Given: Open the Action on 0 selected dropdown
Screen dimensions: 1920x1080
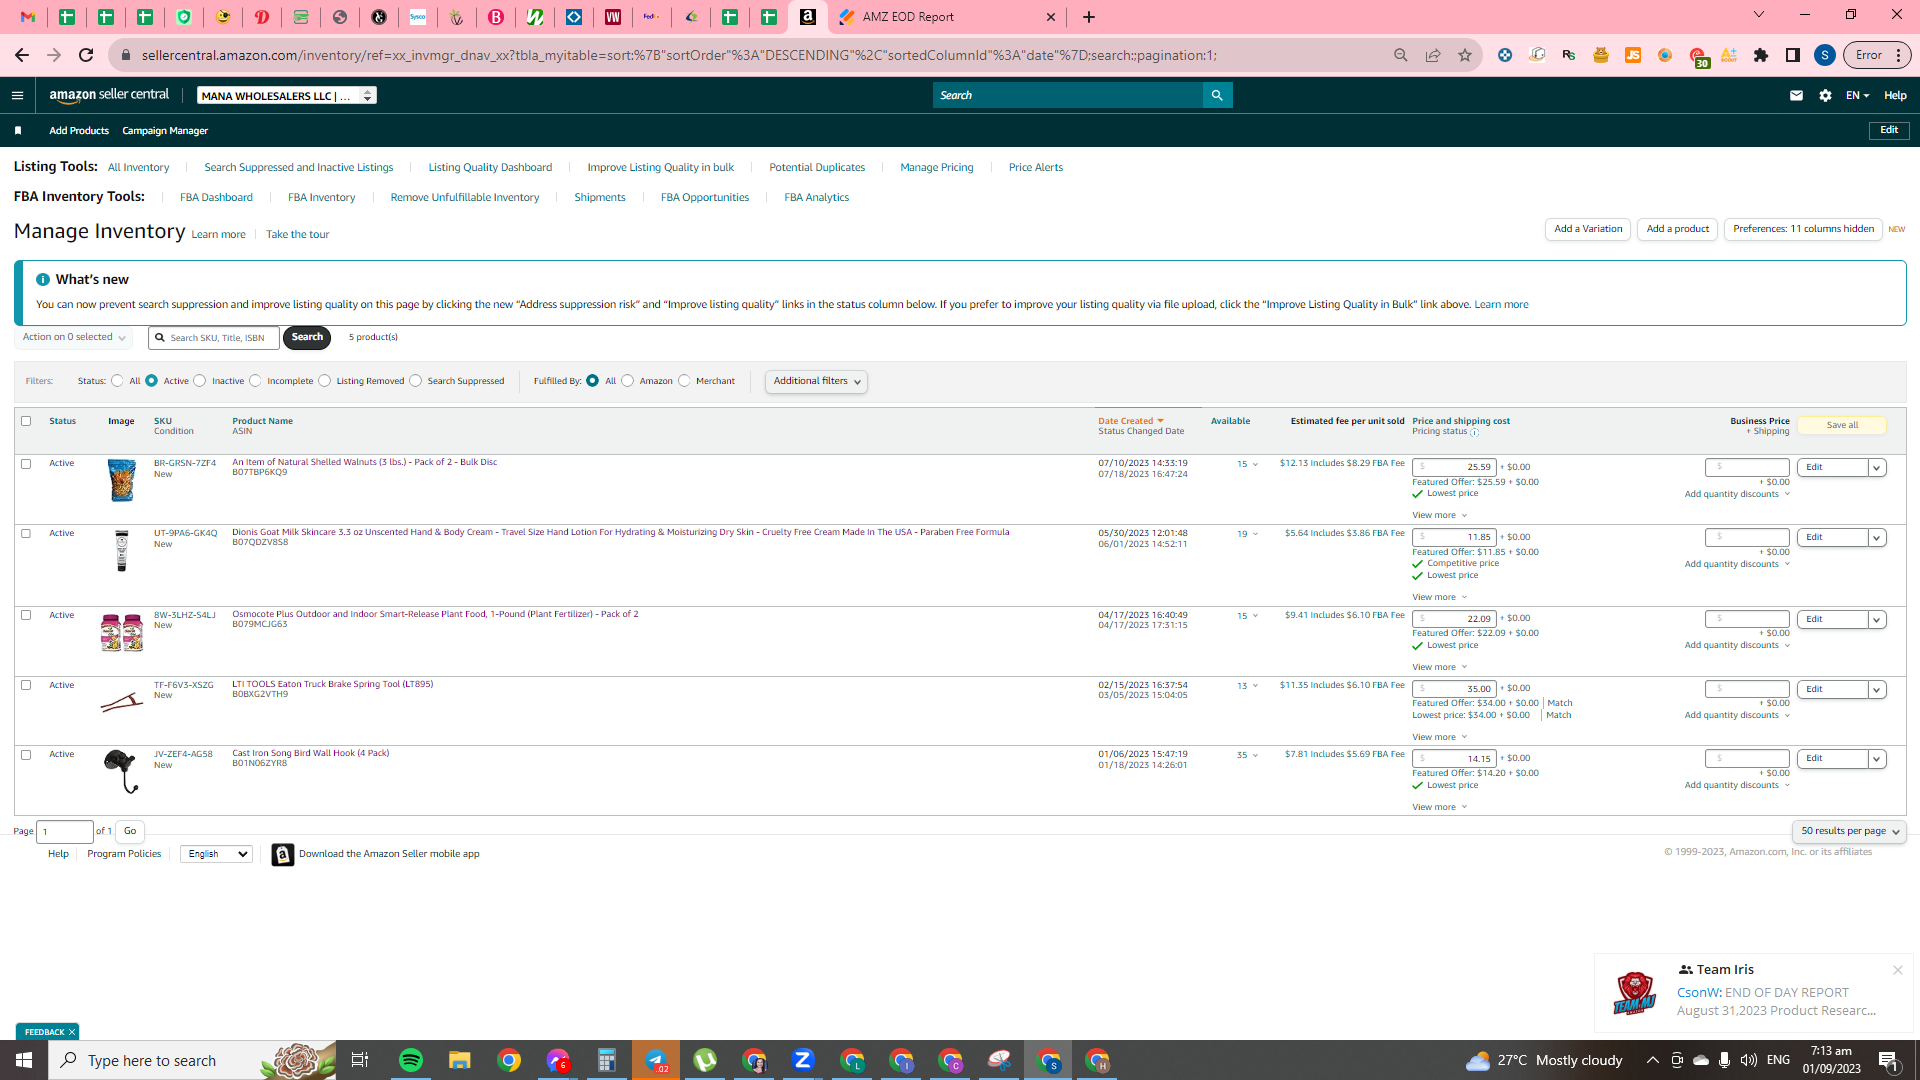Looking at the screenshot, I should click(x=74, y=338).
